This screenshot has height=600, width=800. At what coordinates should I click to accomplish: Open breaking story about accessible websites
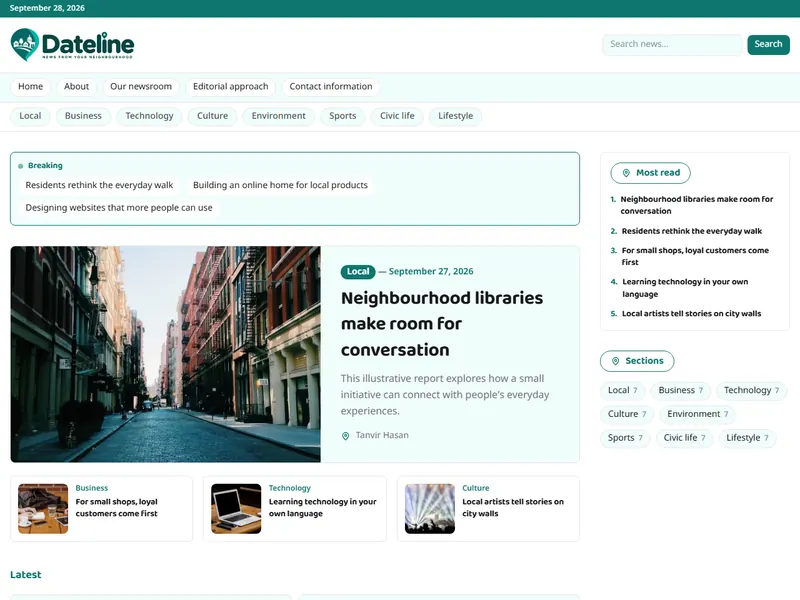(119, 208)
